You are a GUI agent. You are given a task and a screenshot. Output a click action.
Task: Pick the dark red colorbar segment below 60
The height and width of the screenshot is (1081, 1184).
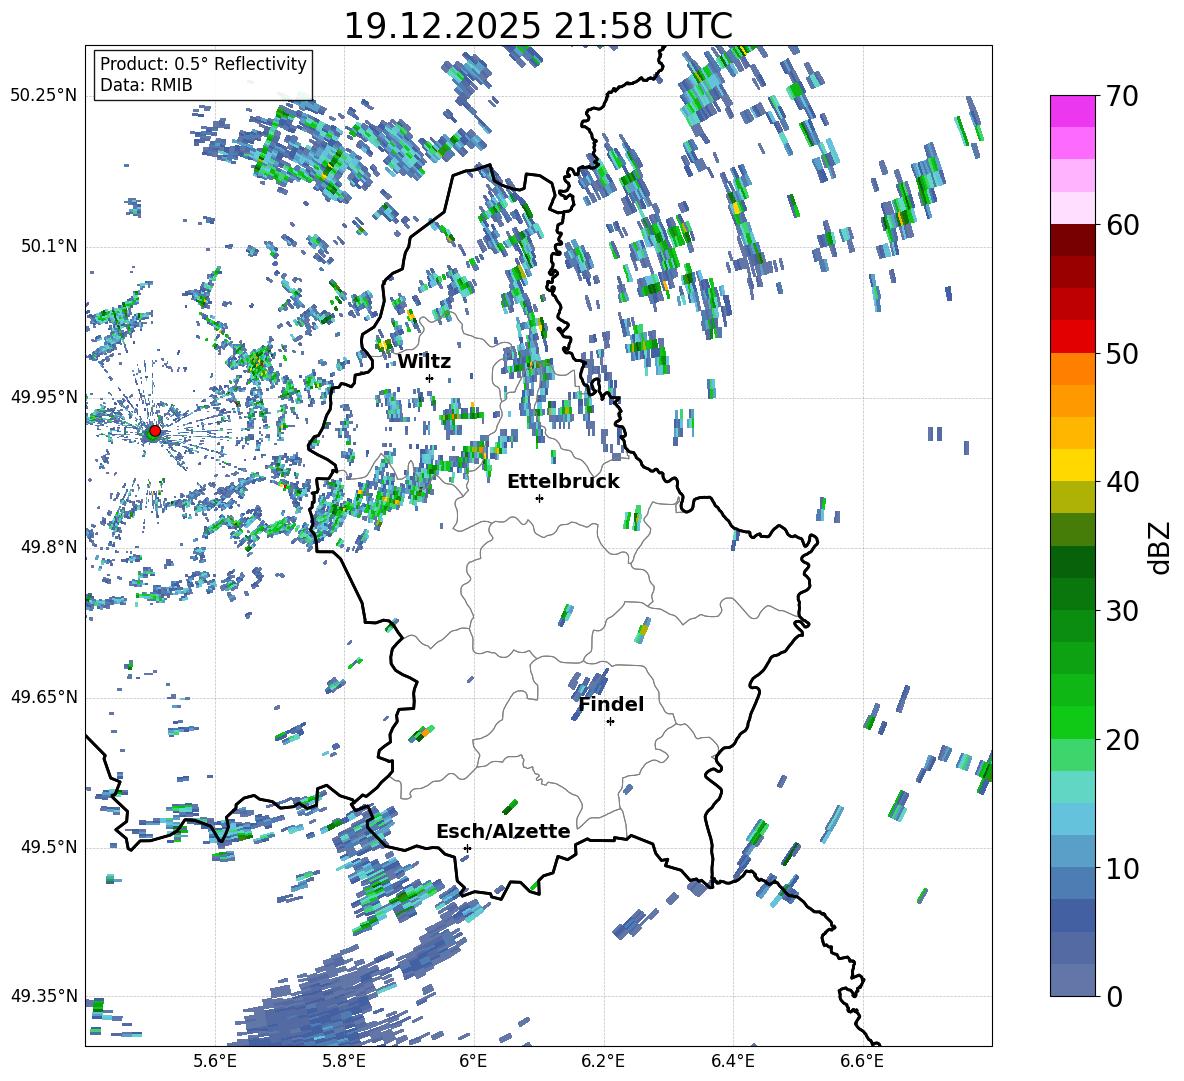(x=1072, y=240)
